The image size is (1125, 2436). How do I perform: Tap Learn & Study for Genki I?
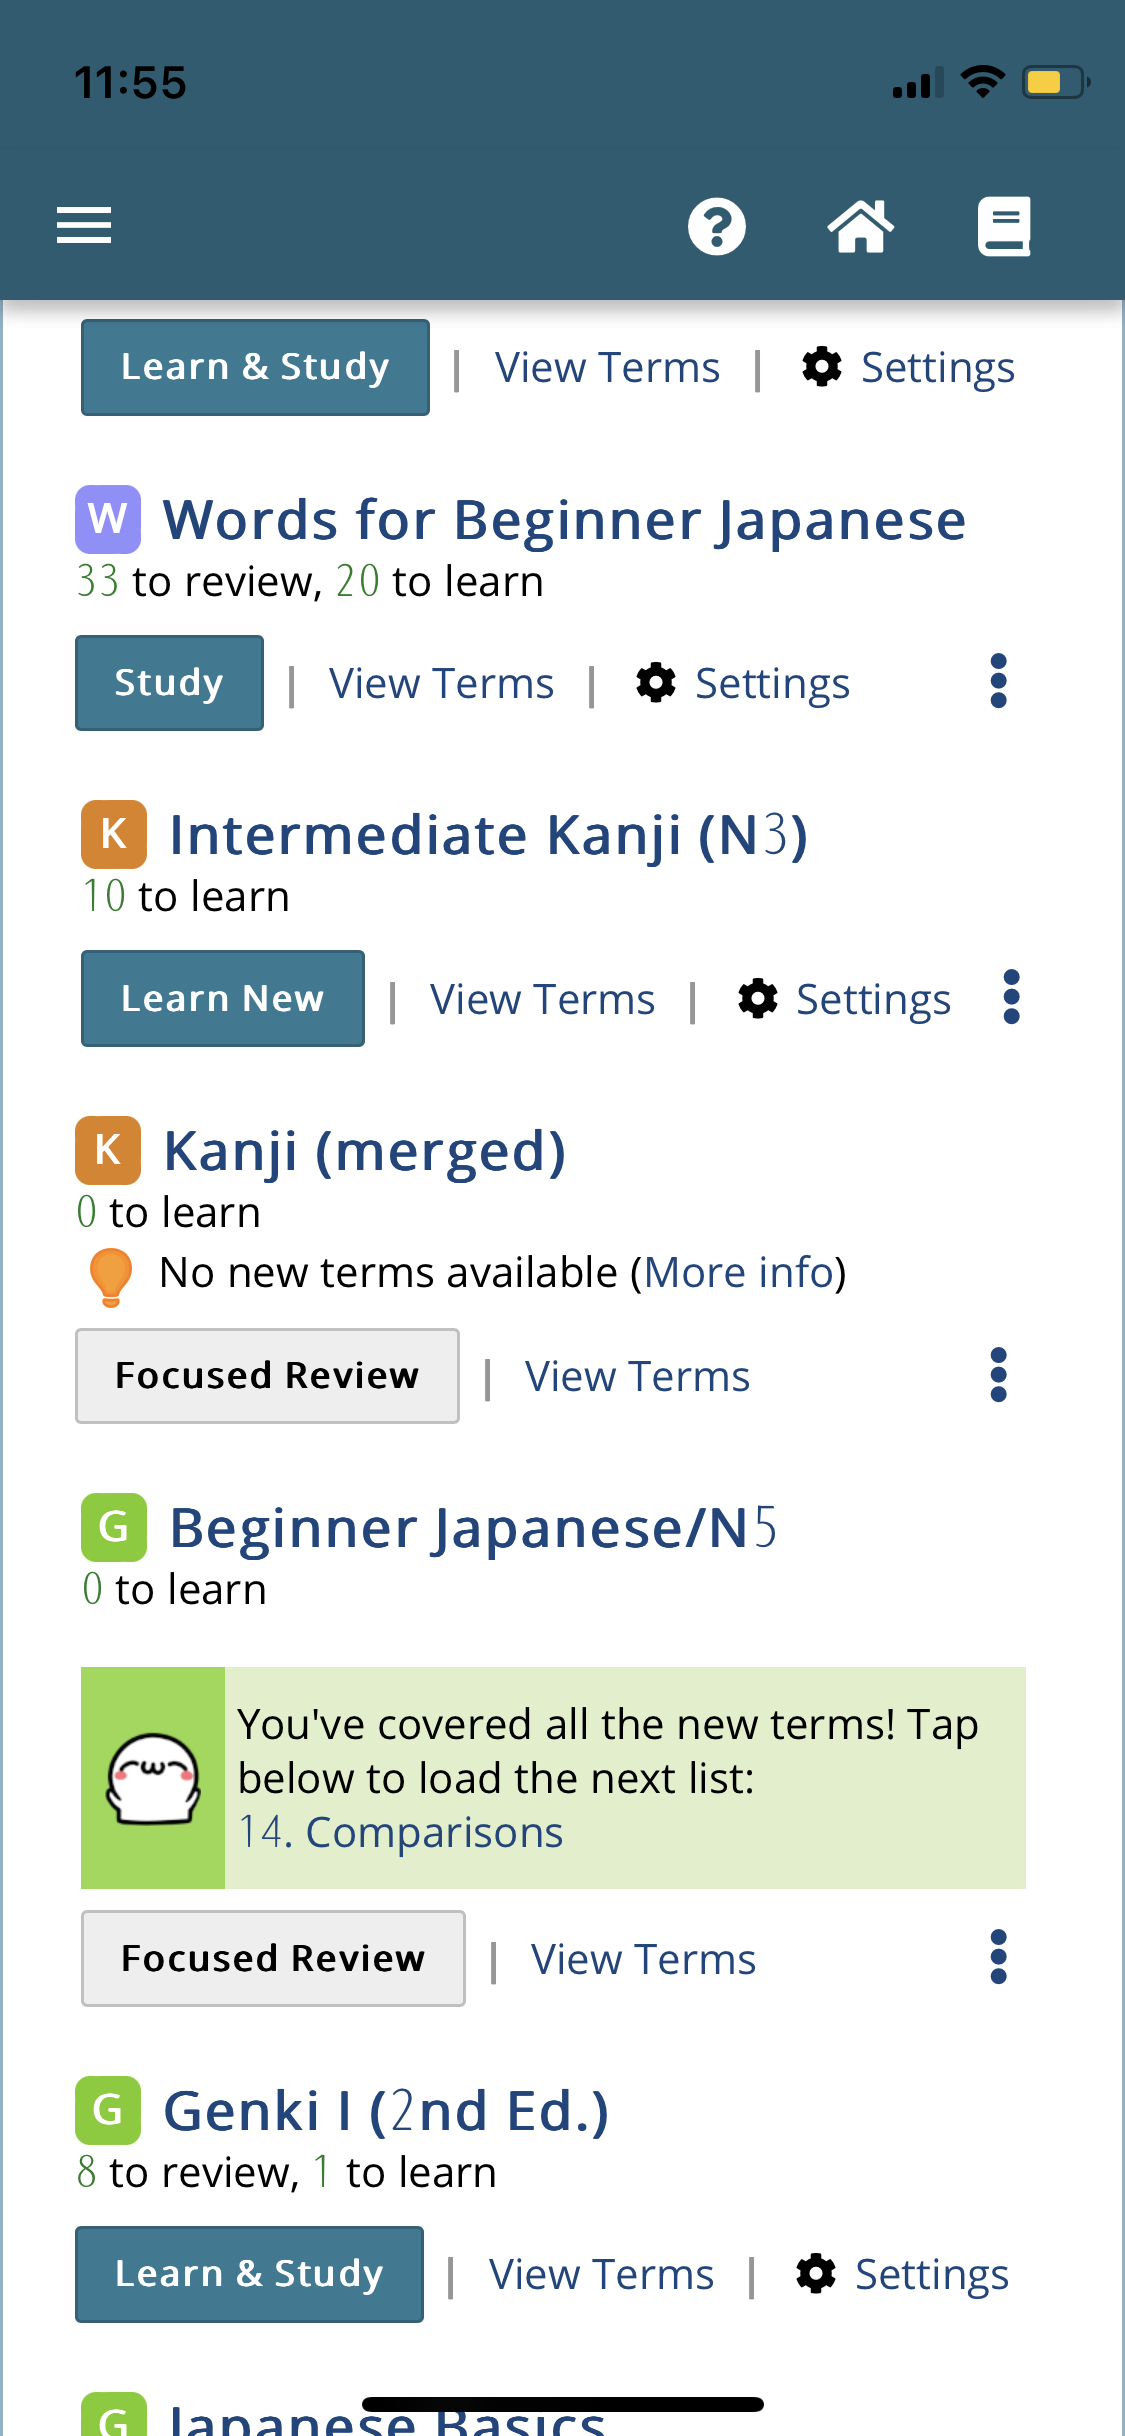tap(249, 2274)
